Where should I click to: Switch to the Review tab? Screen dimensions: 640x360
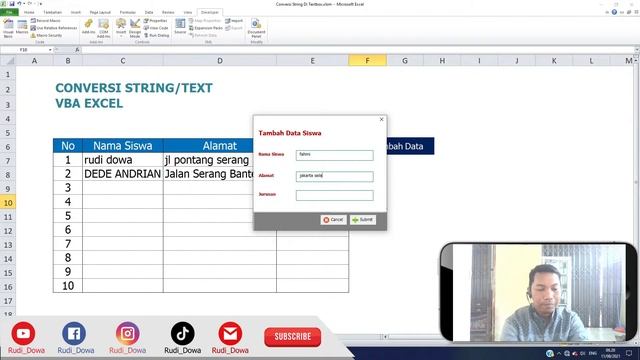tap(168, 12)
